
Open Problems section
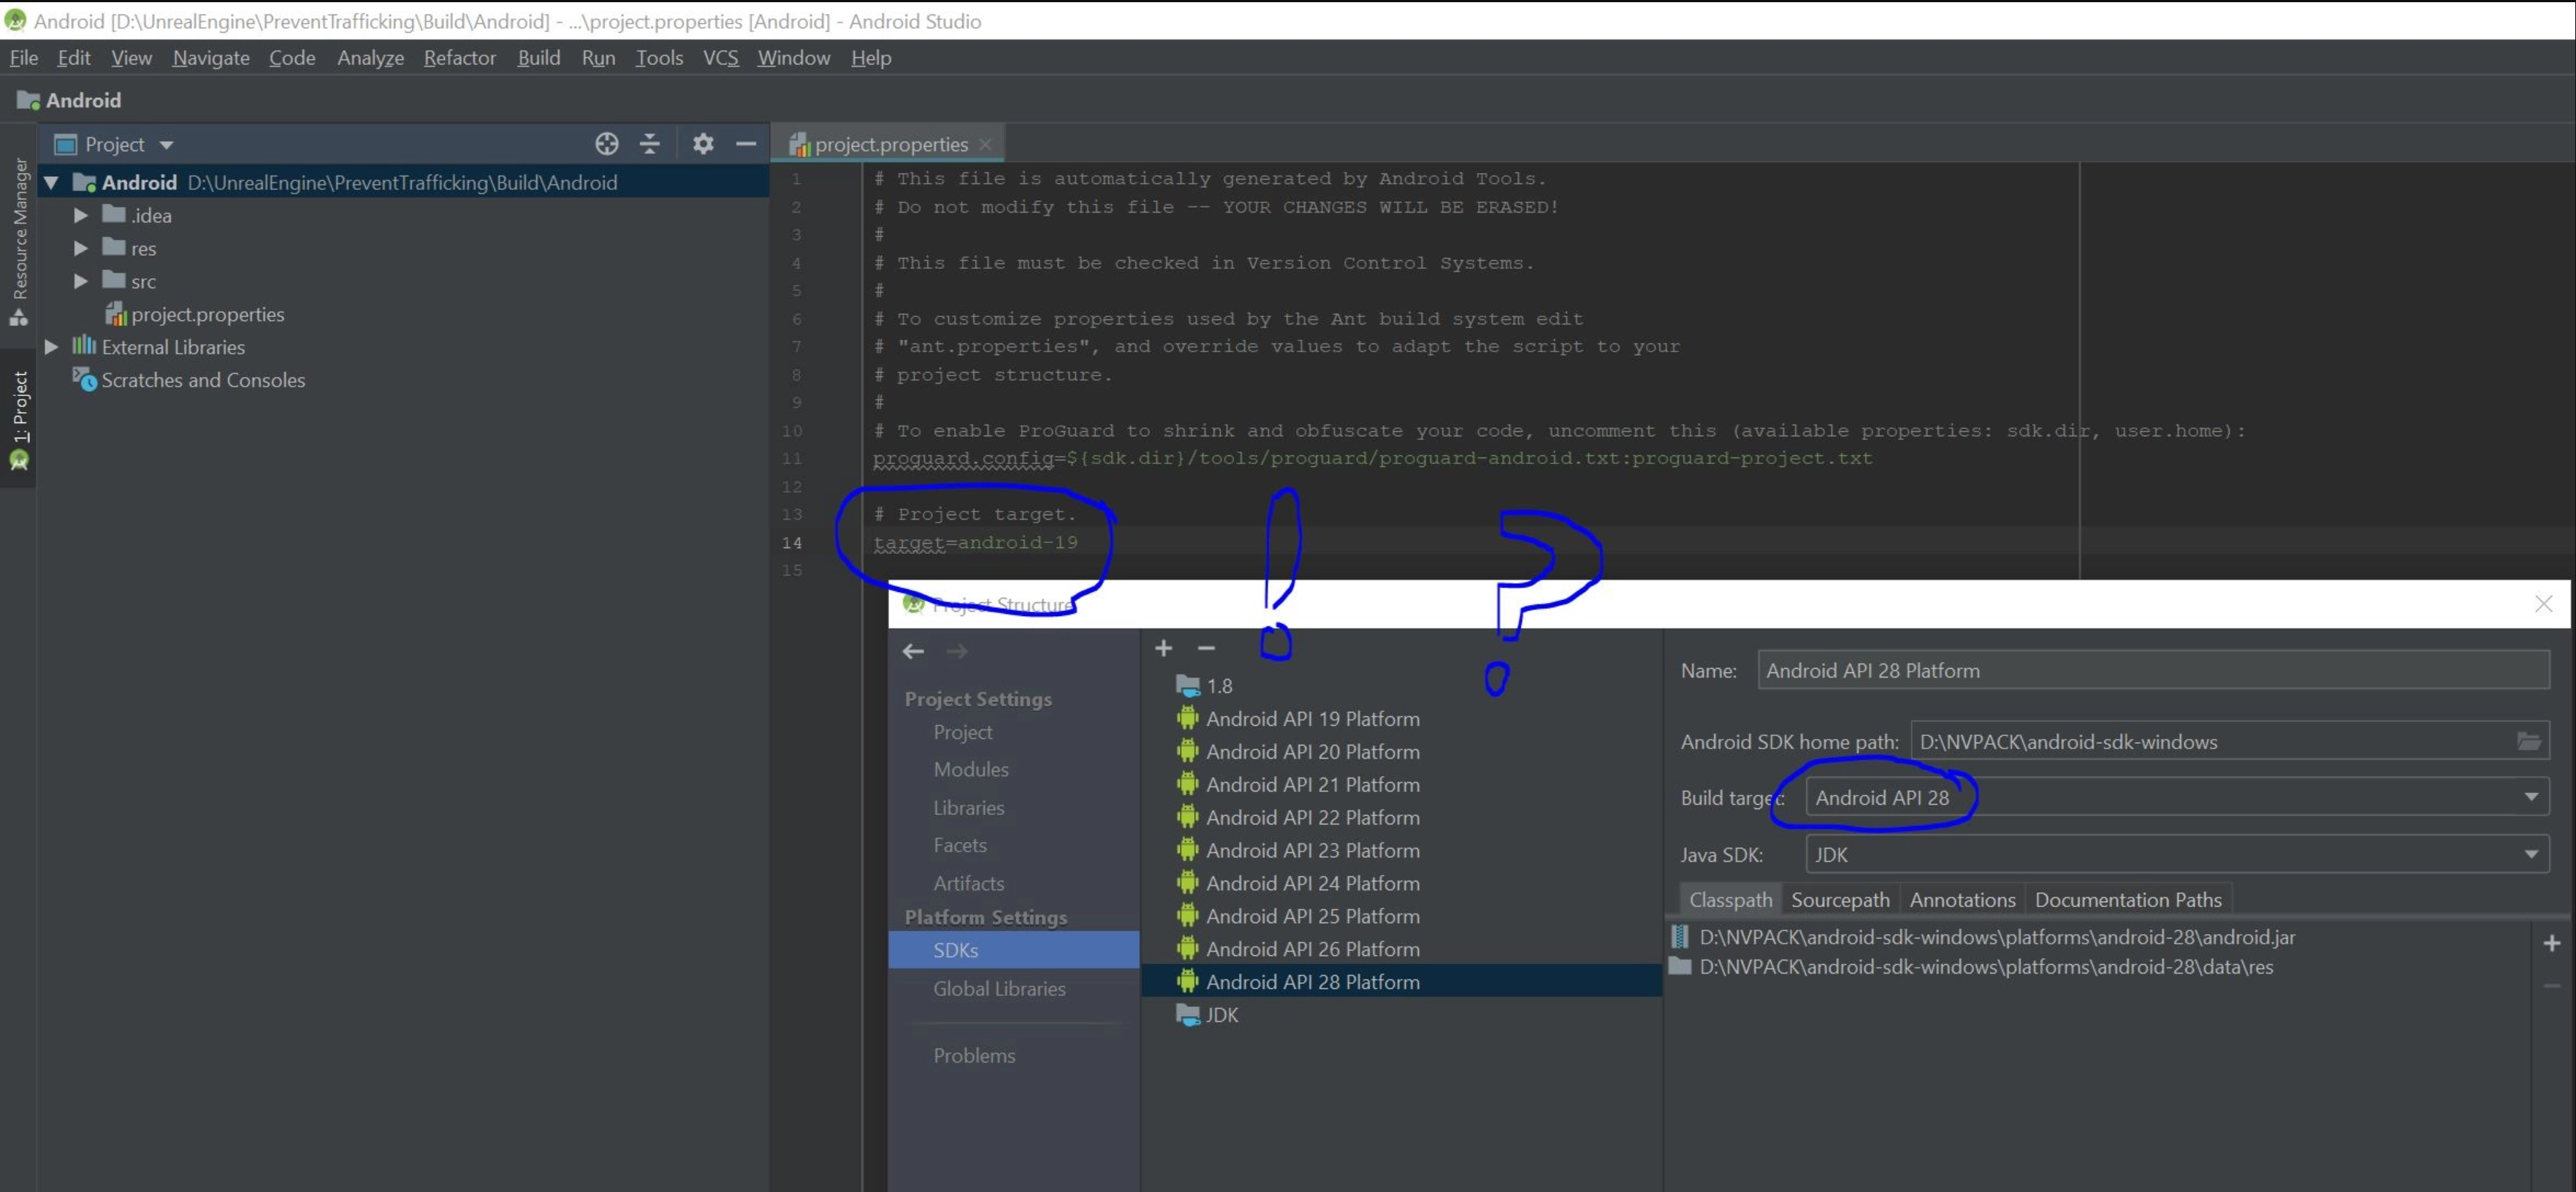[x=974, y=1055]
